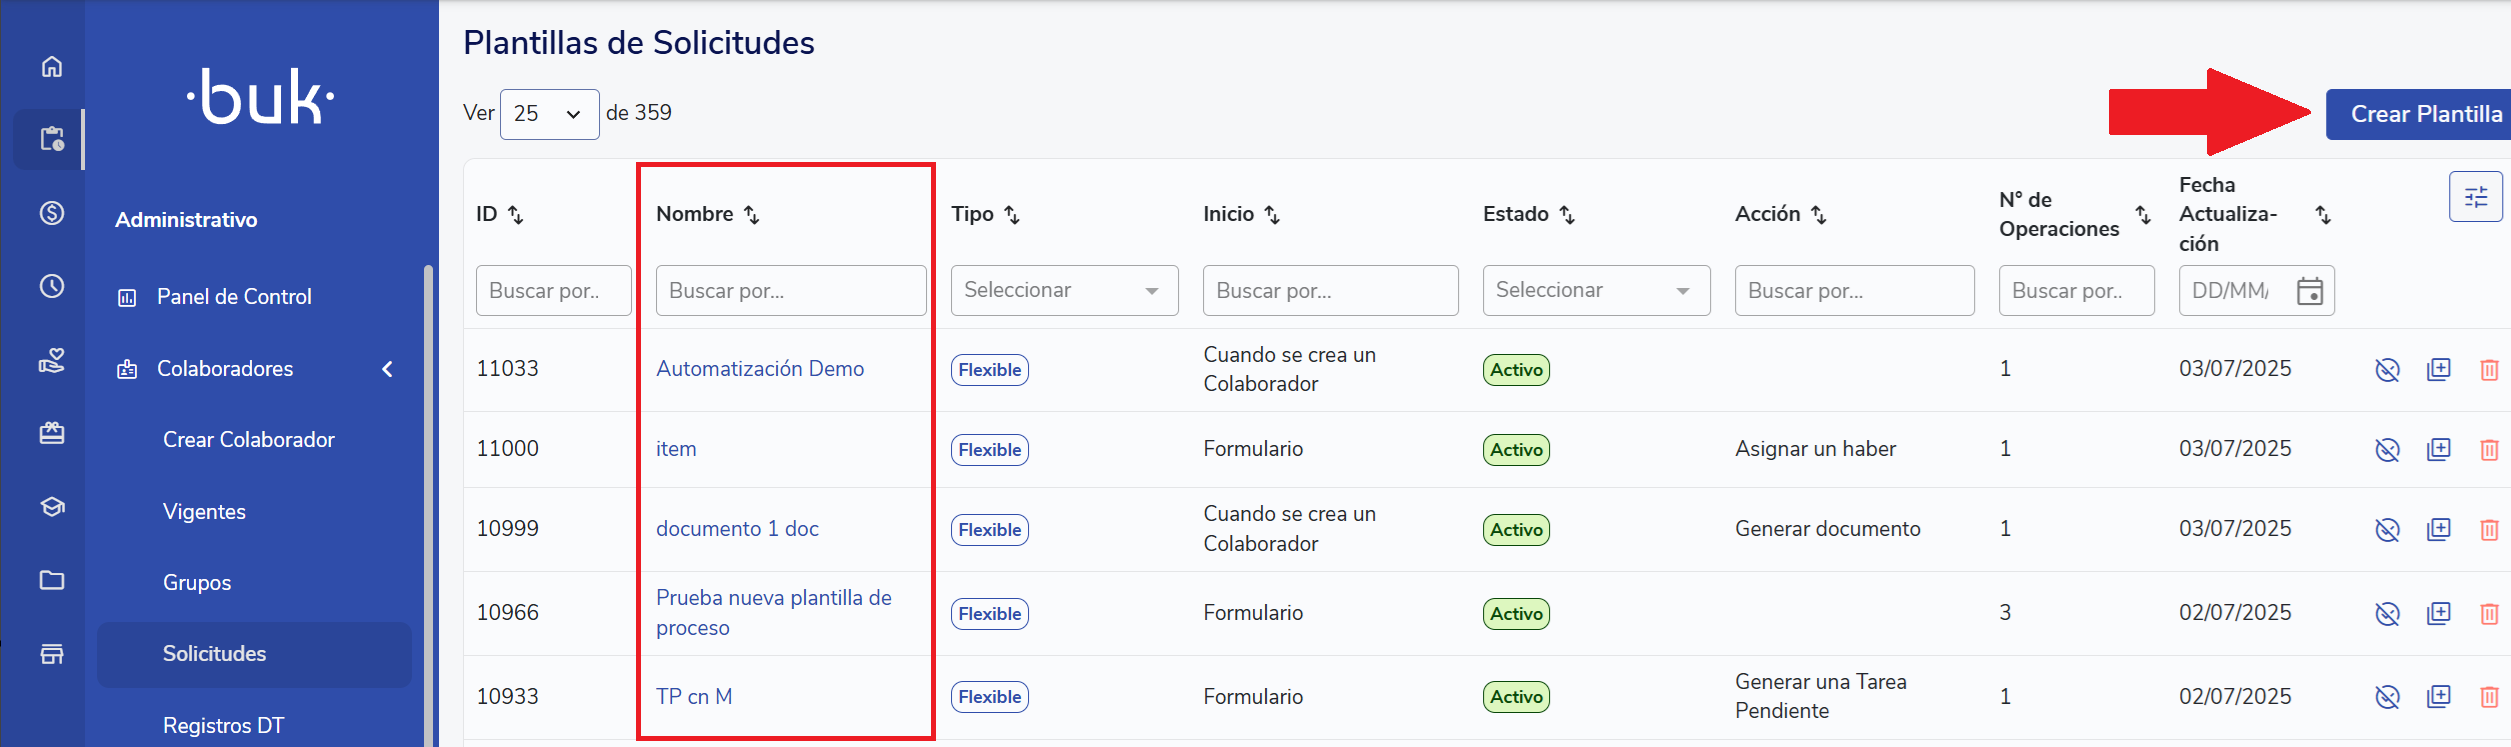The width and height of the screenshot is (2511, 747).
Task: Deactivate template 11033 with the eye-off icon
Action: coord(2388,370)
